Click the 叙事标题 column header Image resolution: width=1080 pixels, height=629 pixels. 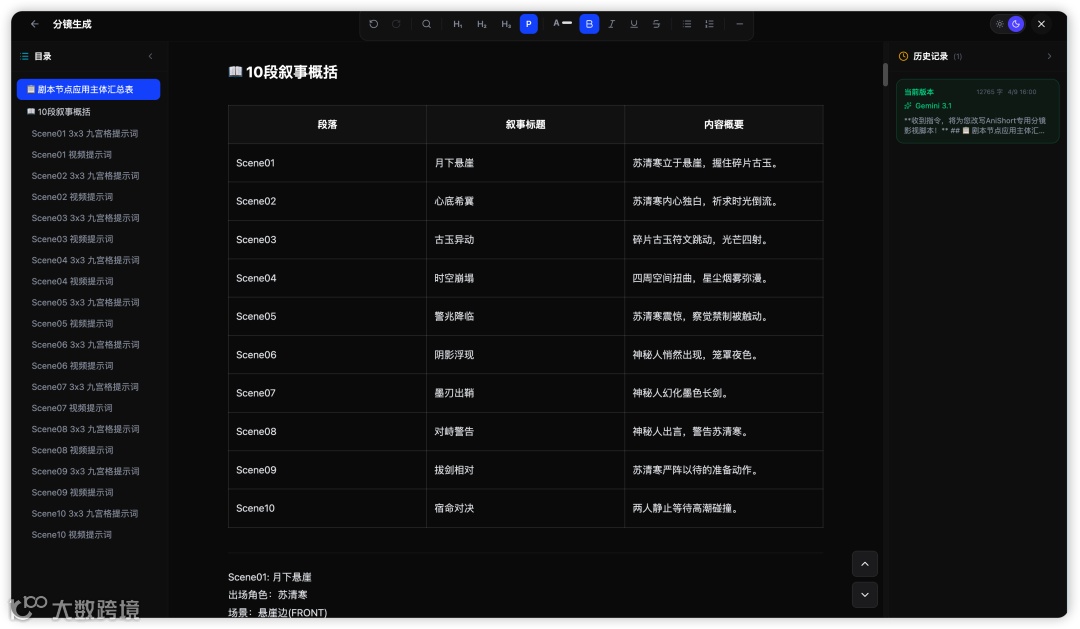click(526, 125)
